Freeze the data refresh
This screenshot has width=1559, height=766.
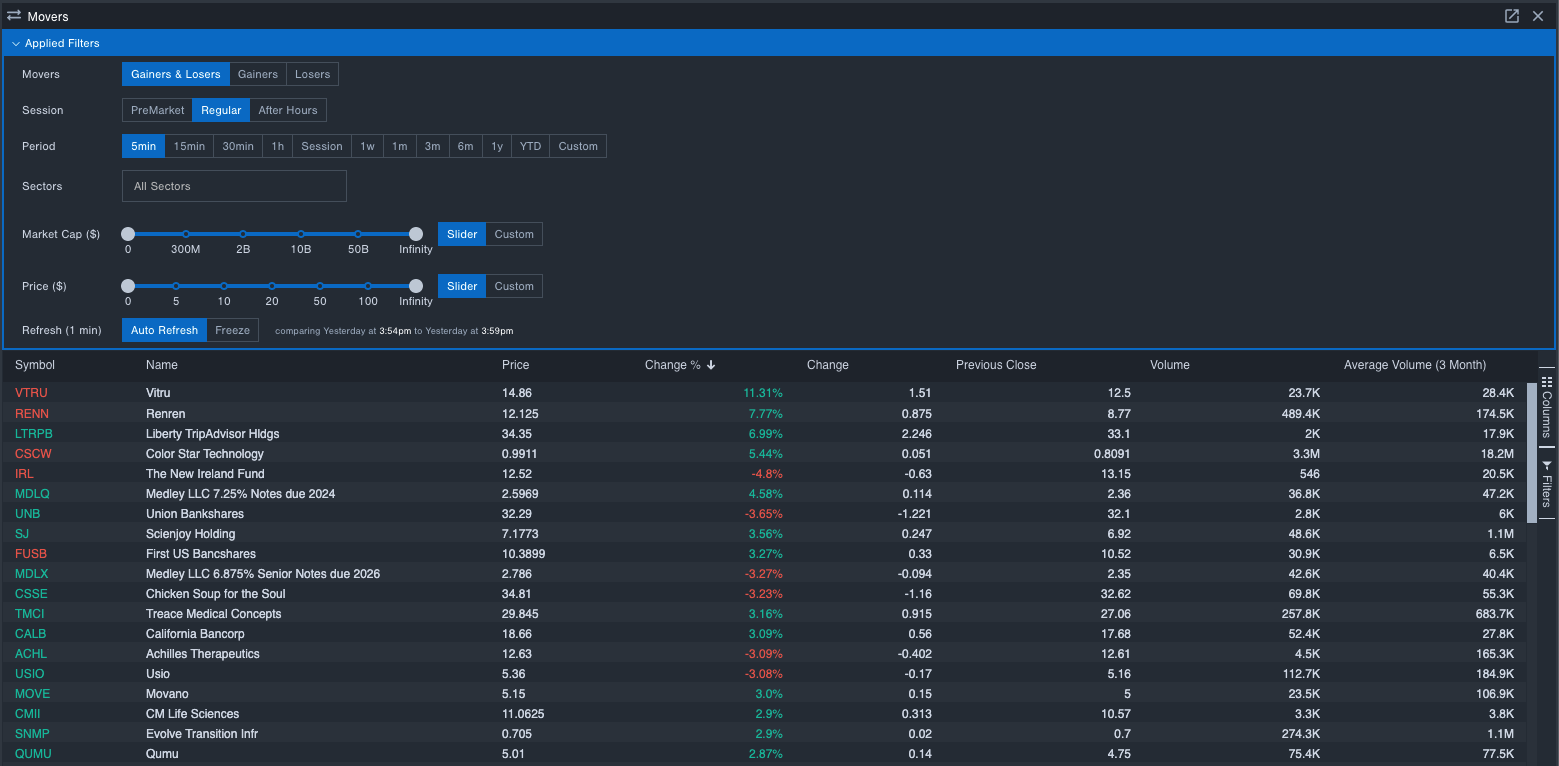[232, 330]
